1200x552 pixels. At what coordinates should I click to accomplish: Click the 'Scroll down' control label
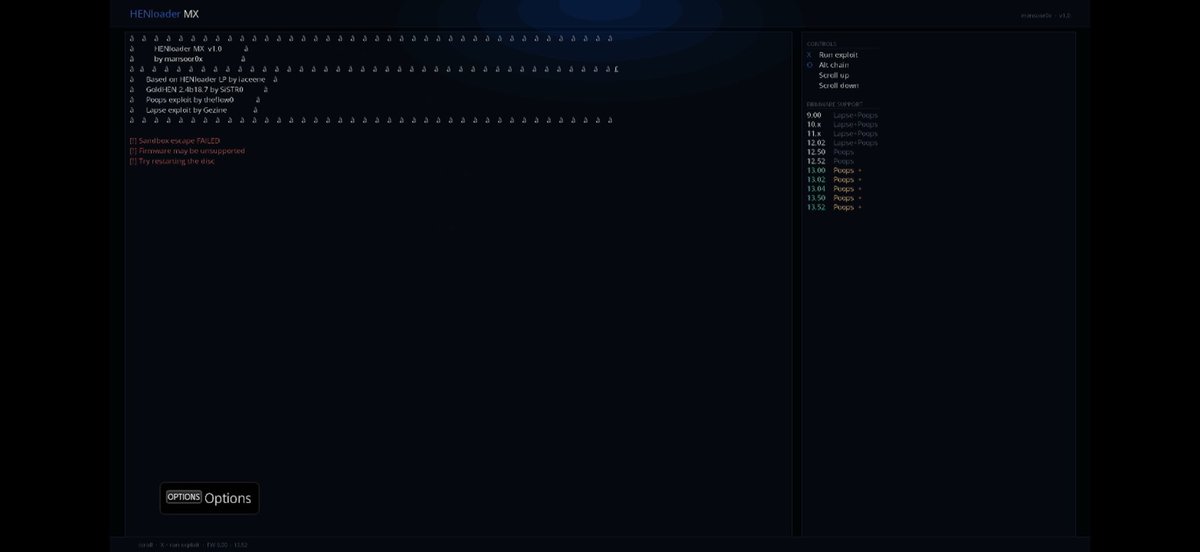839,85
